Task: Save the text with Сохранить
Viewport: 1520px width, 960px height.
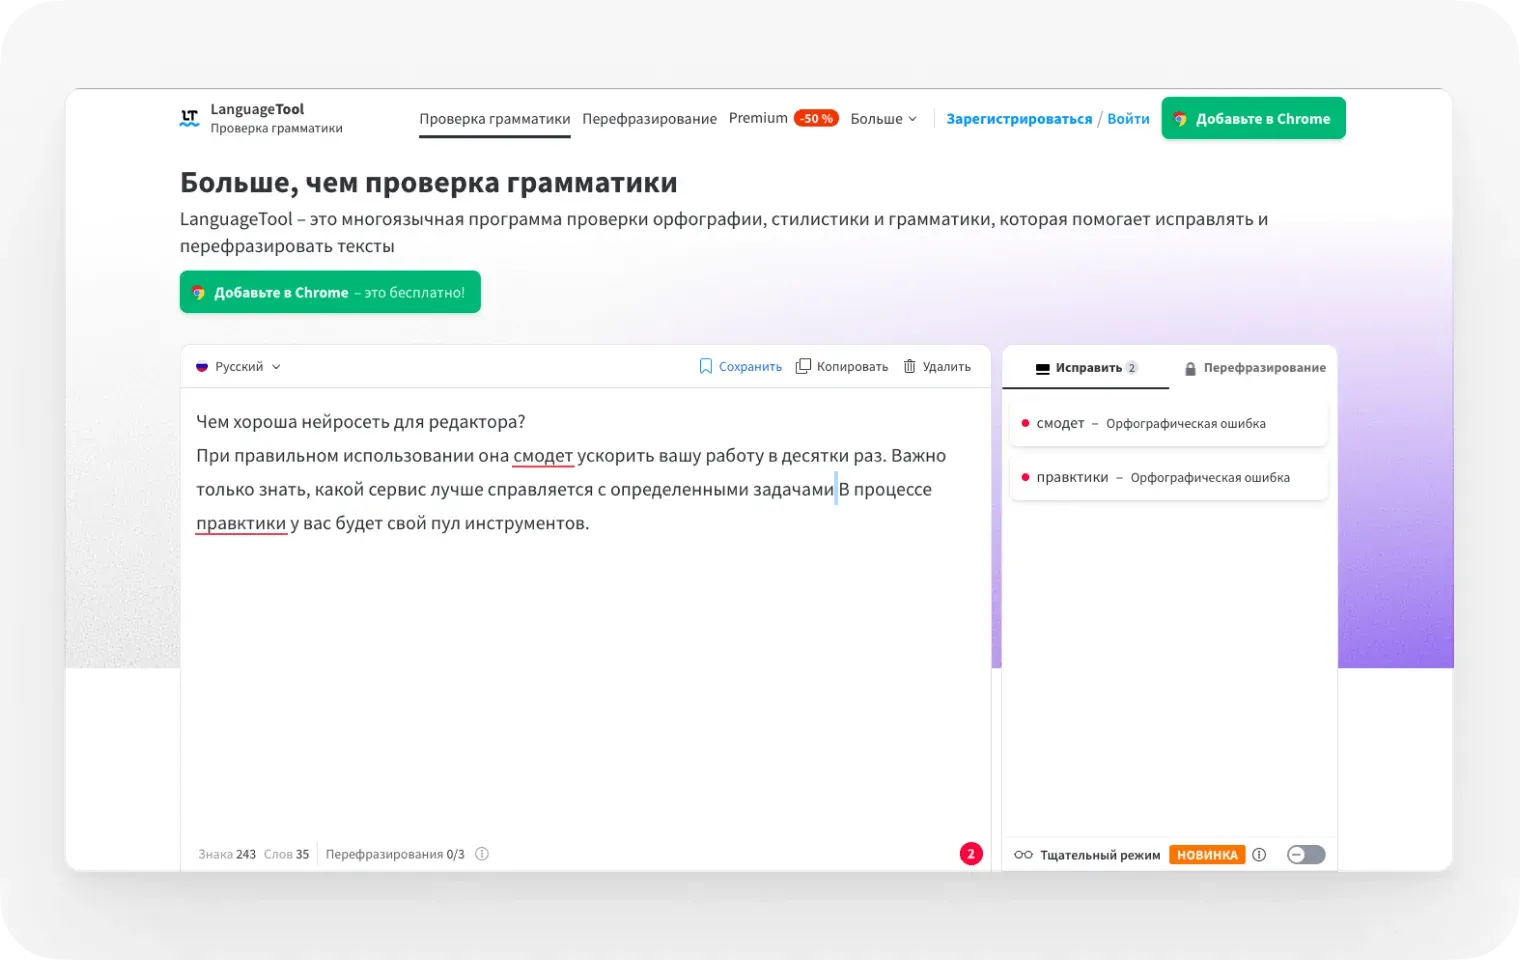Action: [x=741, y=367]
